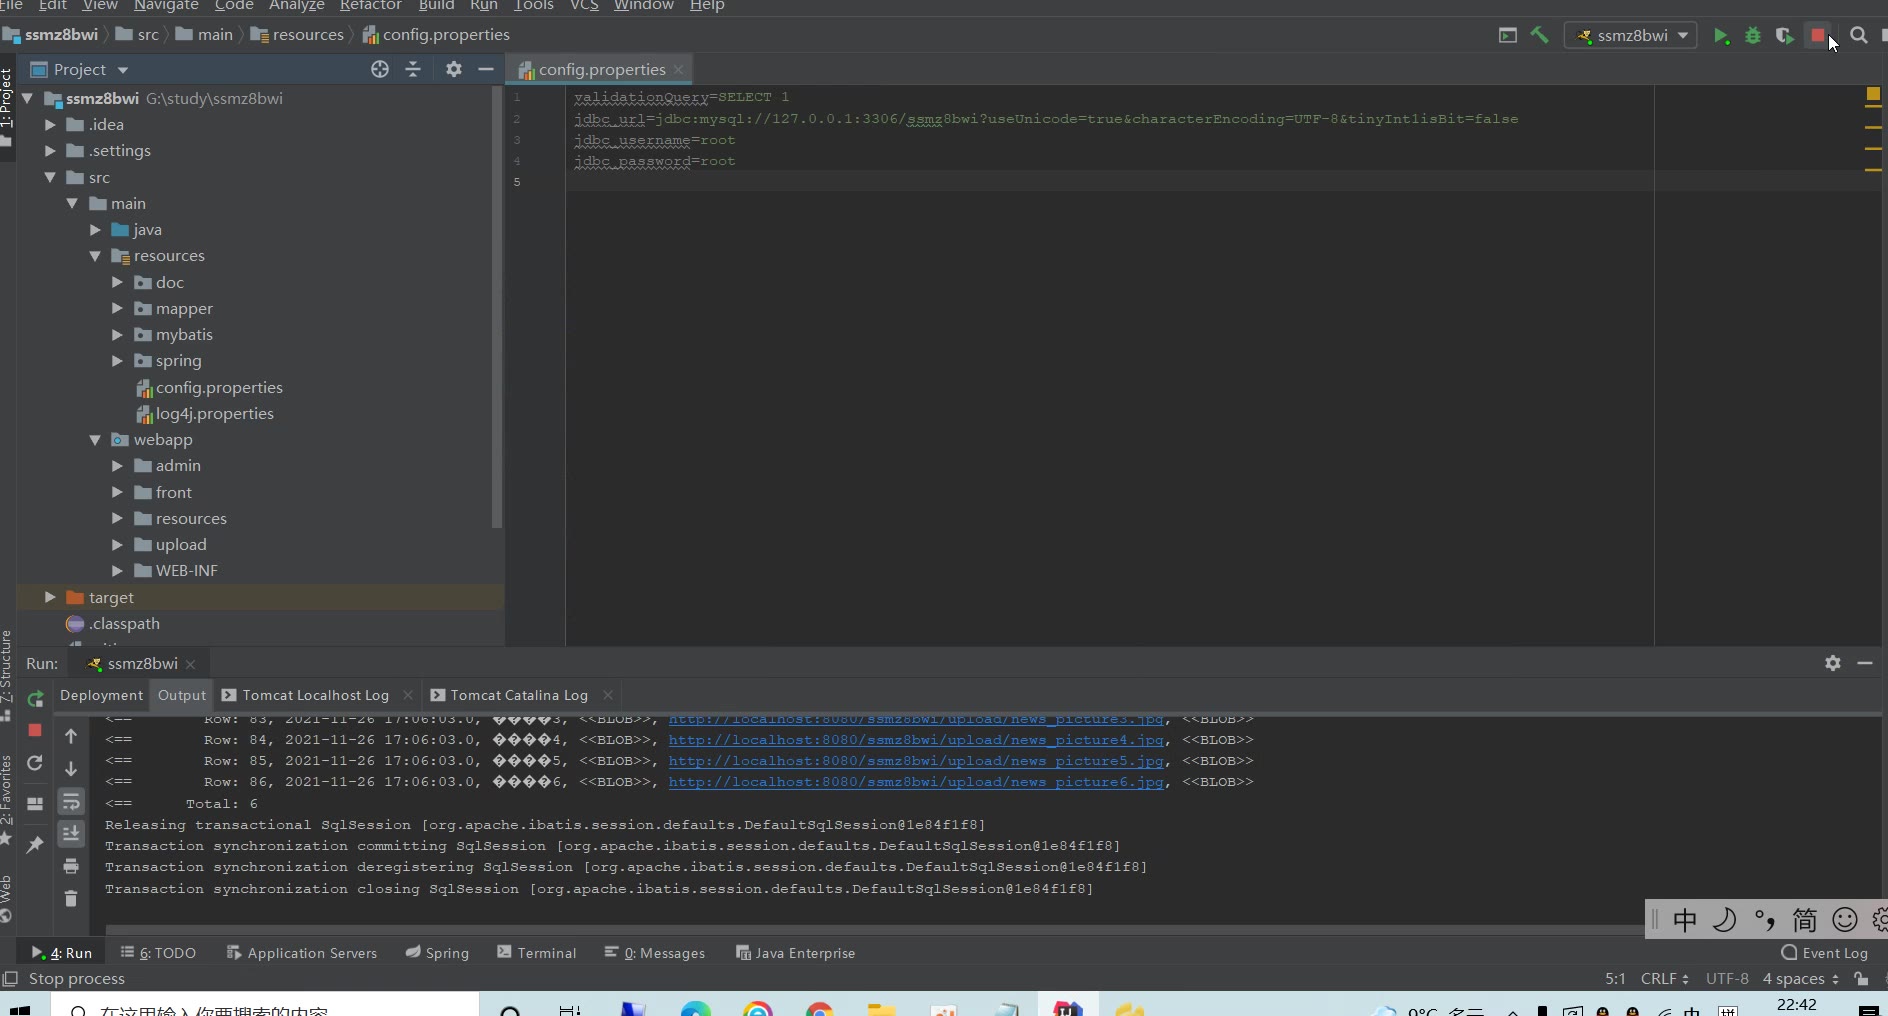
Task: Open Application Servers tool window
Action: point(302,953)
